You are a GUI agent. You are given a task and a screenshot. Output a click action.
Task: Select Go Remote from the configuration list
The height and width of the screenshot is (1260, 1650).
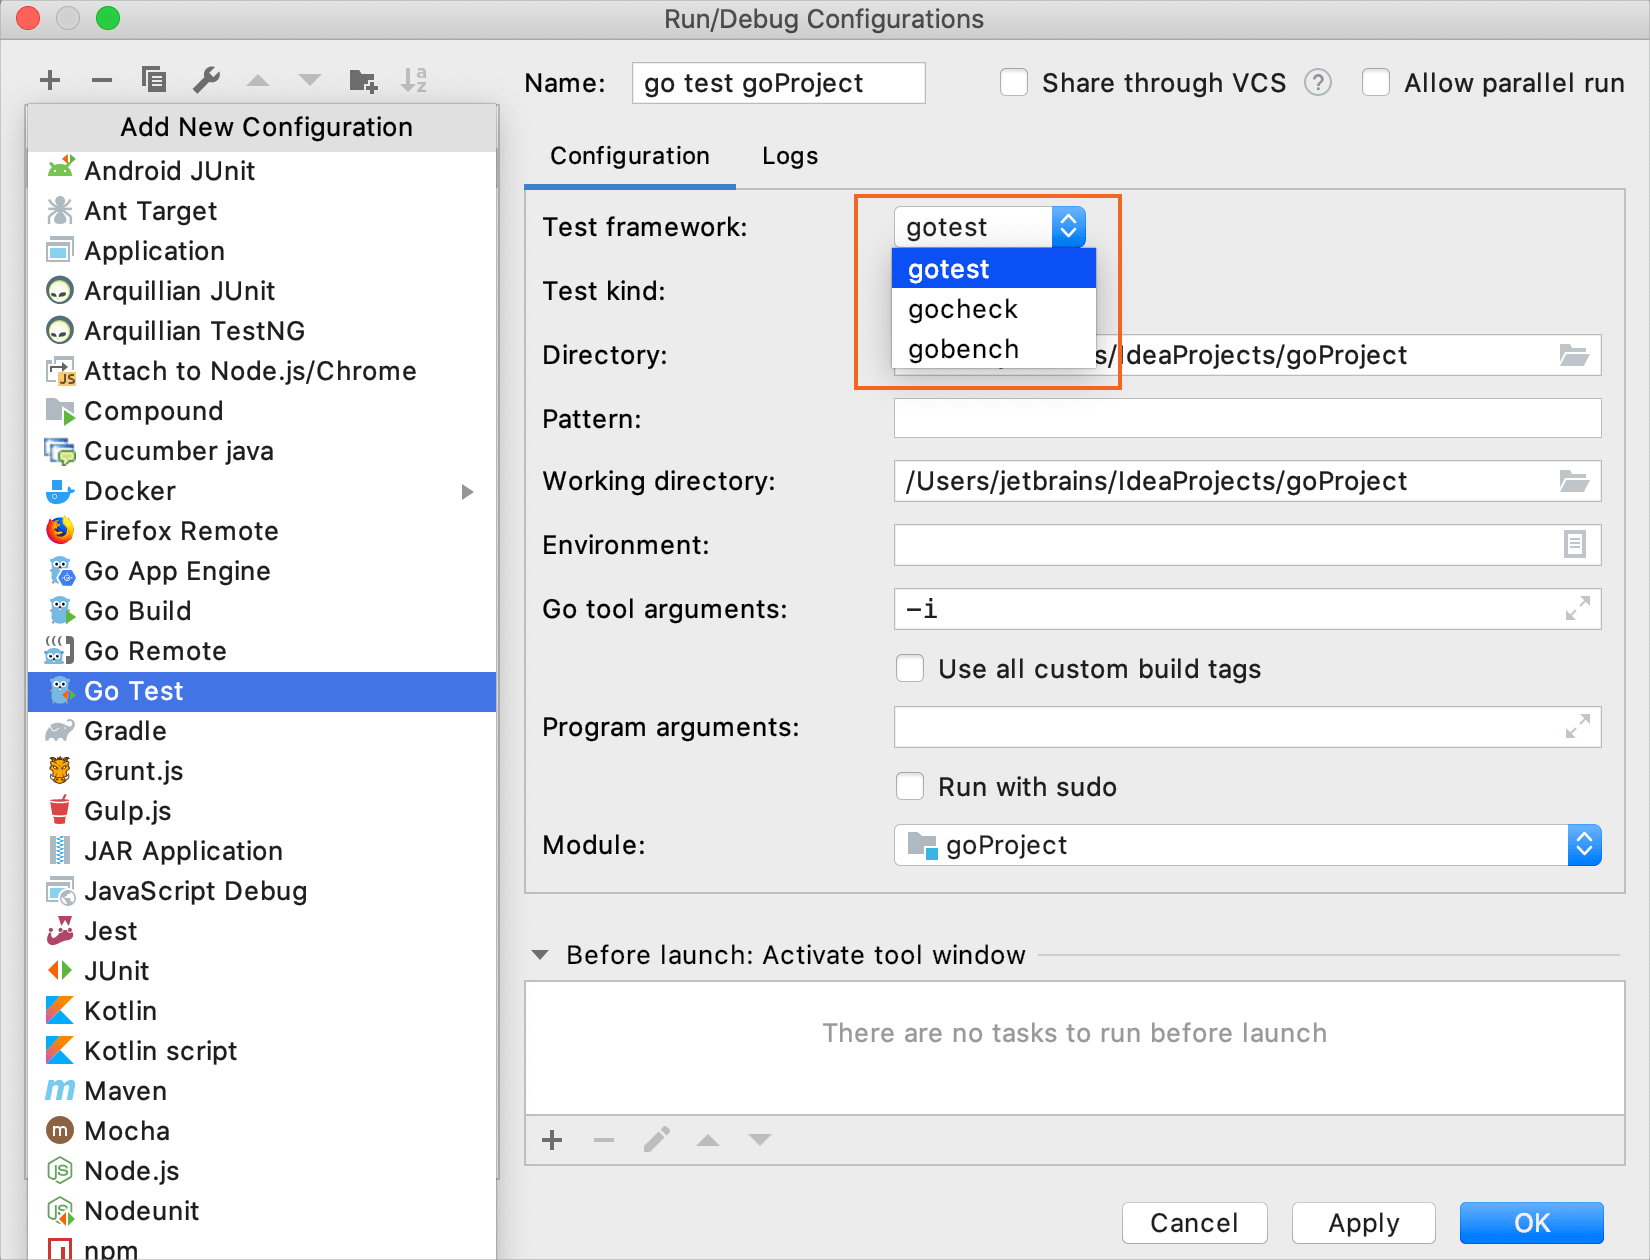pyautogui.click(x=156, y=650)
